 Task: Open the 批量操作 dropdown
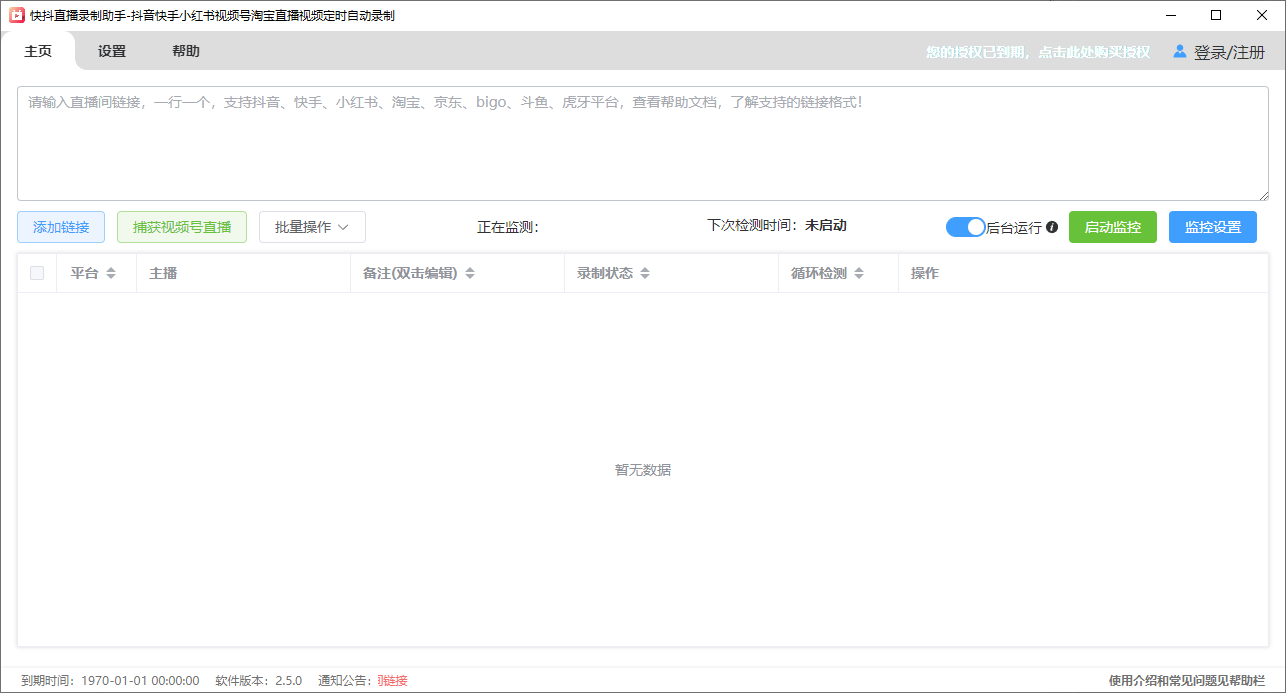point(312,227)
